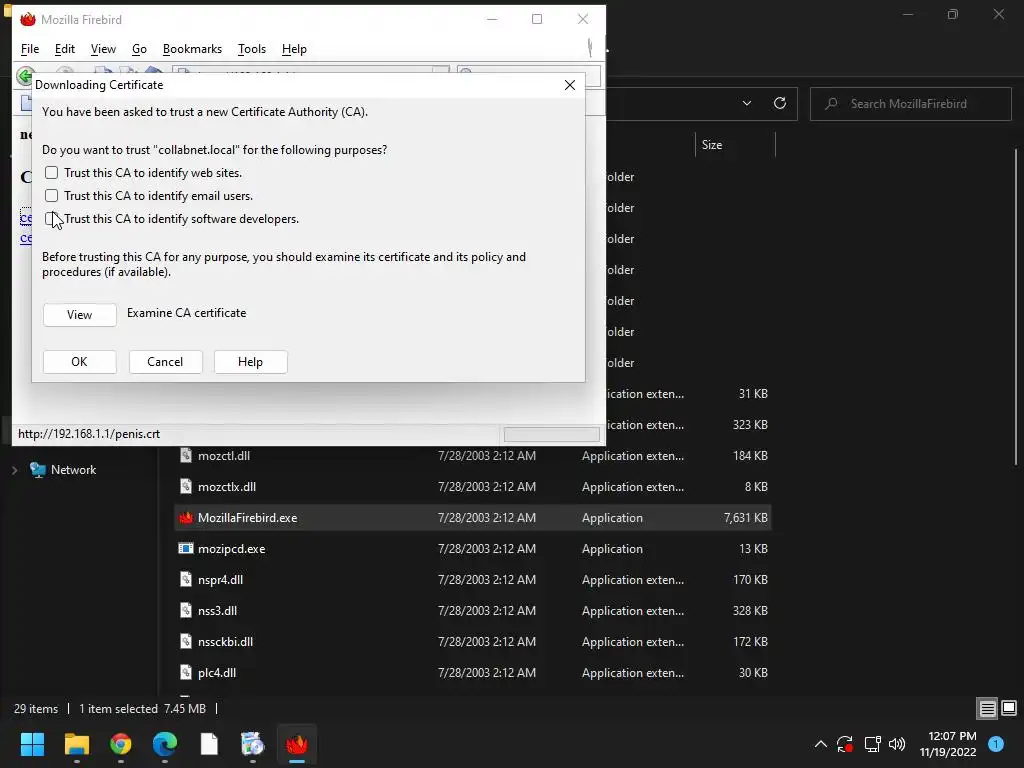Open the clock and calendar flyout
Image resolution: width=1024 pixels, height=768 pixels.
(948, 744)
